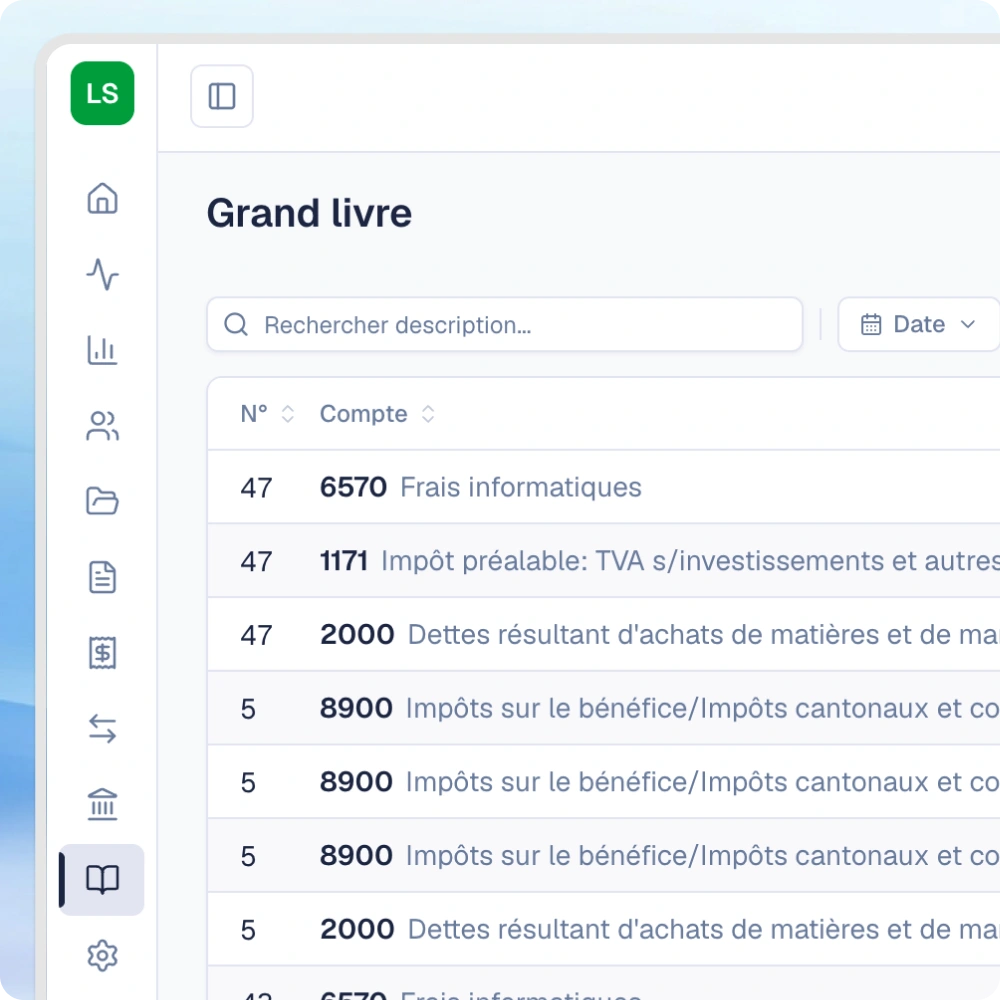The image size is (1000, 1000).
Task: Open the contacts users icon
Action: pyautogui.click(x=102, y=426)
